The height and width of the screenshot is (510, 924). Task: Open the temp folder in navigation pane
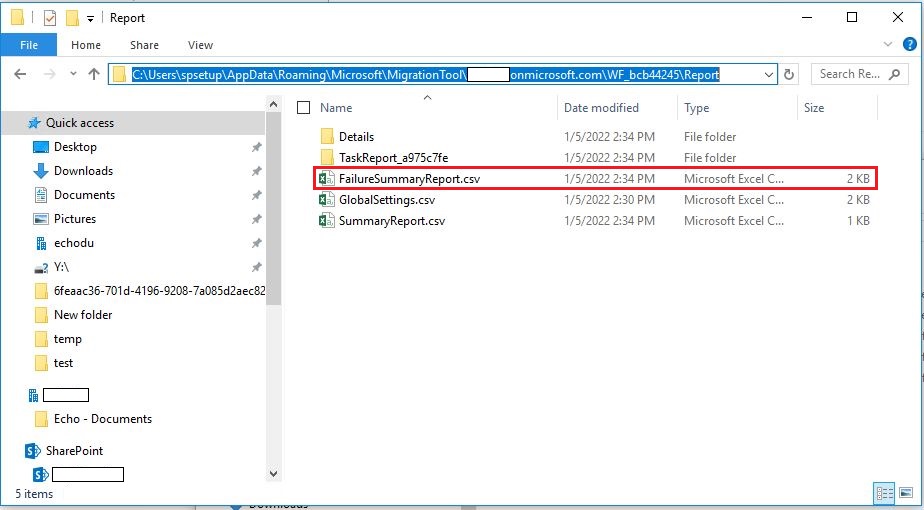point(68,339)
